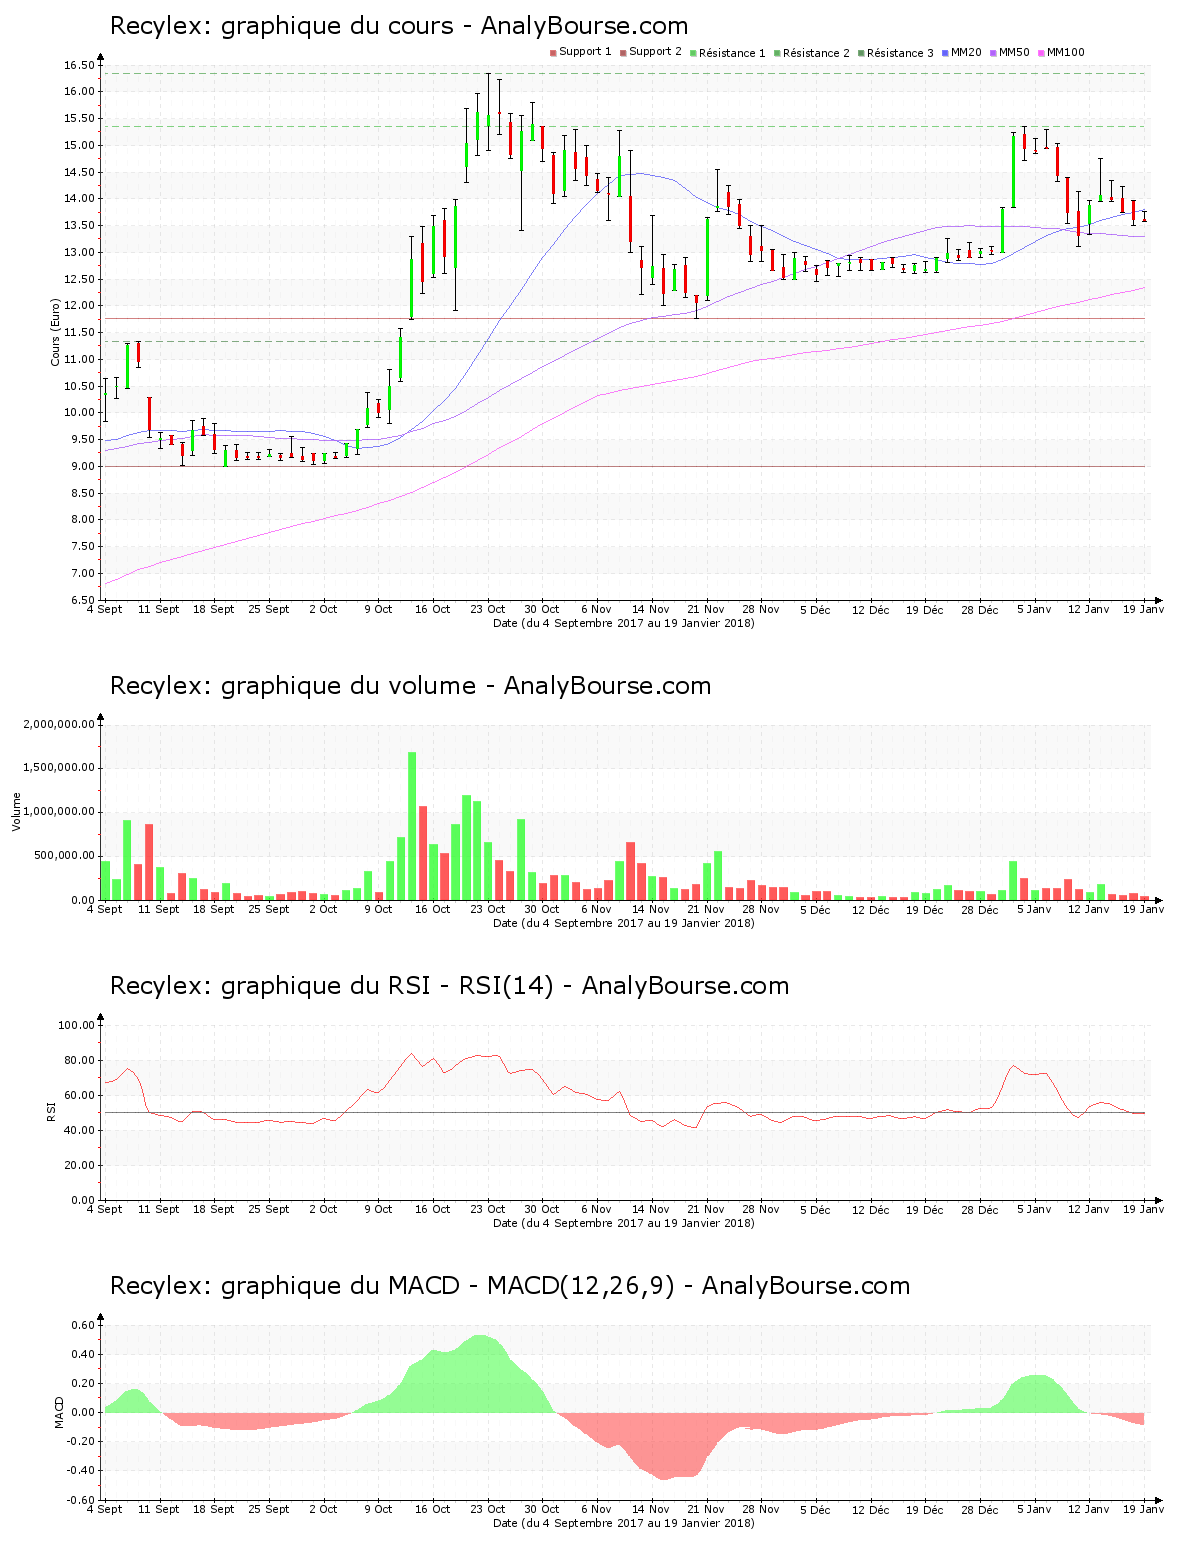Click the MM20 blue legend square
1200x1550 pixels.
945,53
